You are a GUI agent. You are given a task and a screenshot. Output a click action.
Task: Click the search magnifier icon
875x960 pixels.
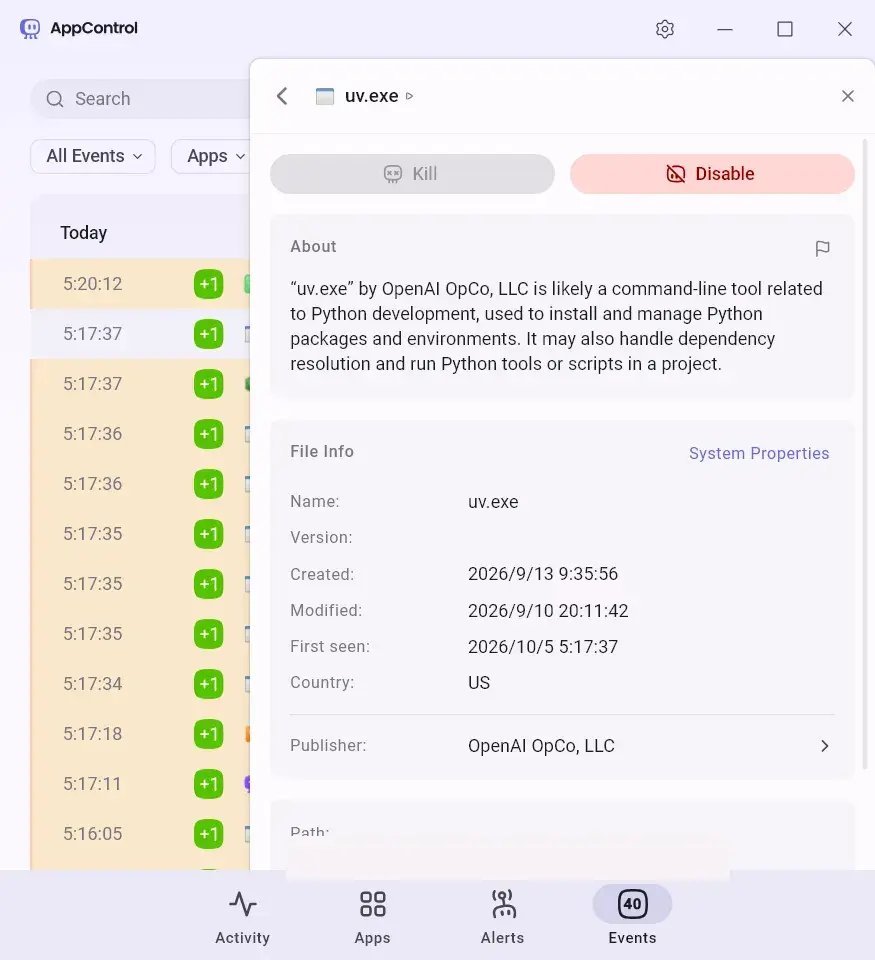point(55,99)
